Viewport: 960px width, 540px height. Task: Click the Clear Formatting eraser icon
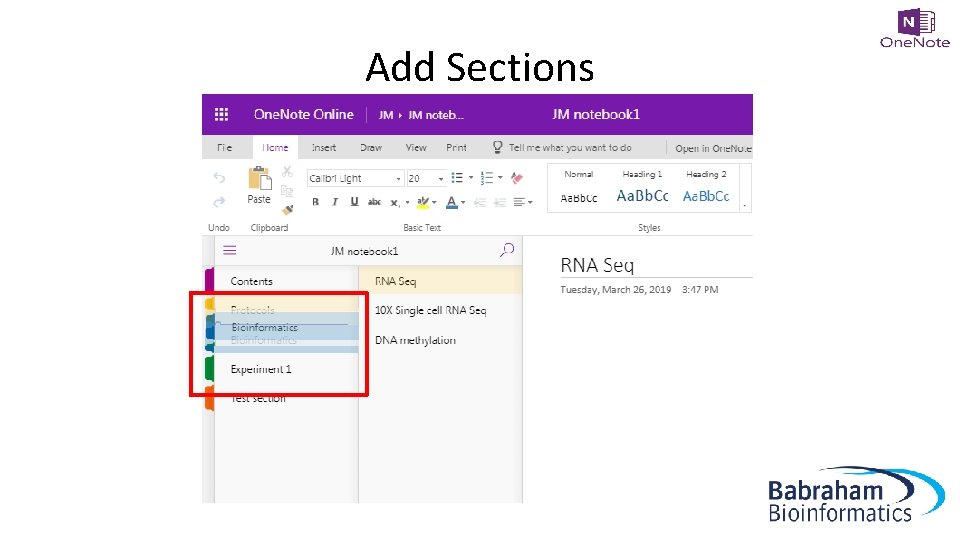tap(517, 178)
